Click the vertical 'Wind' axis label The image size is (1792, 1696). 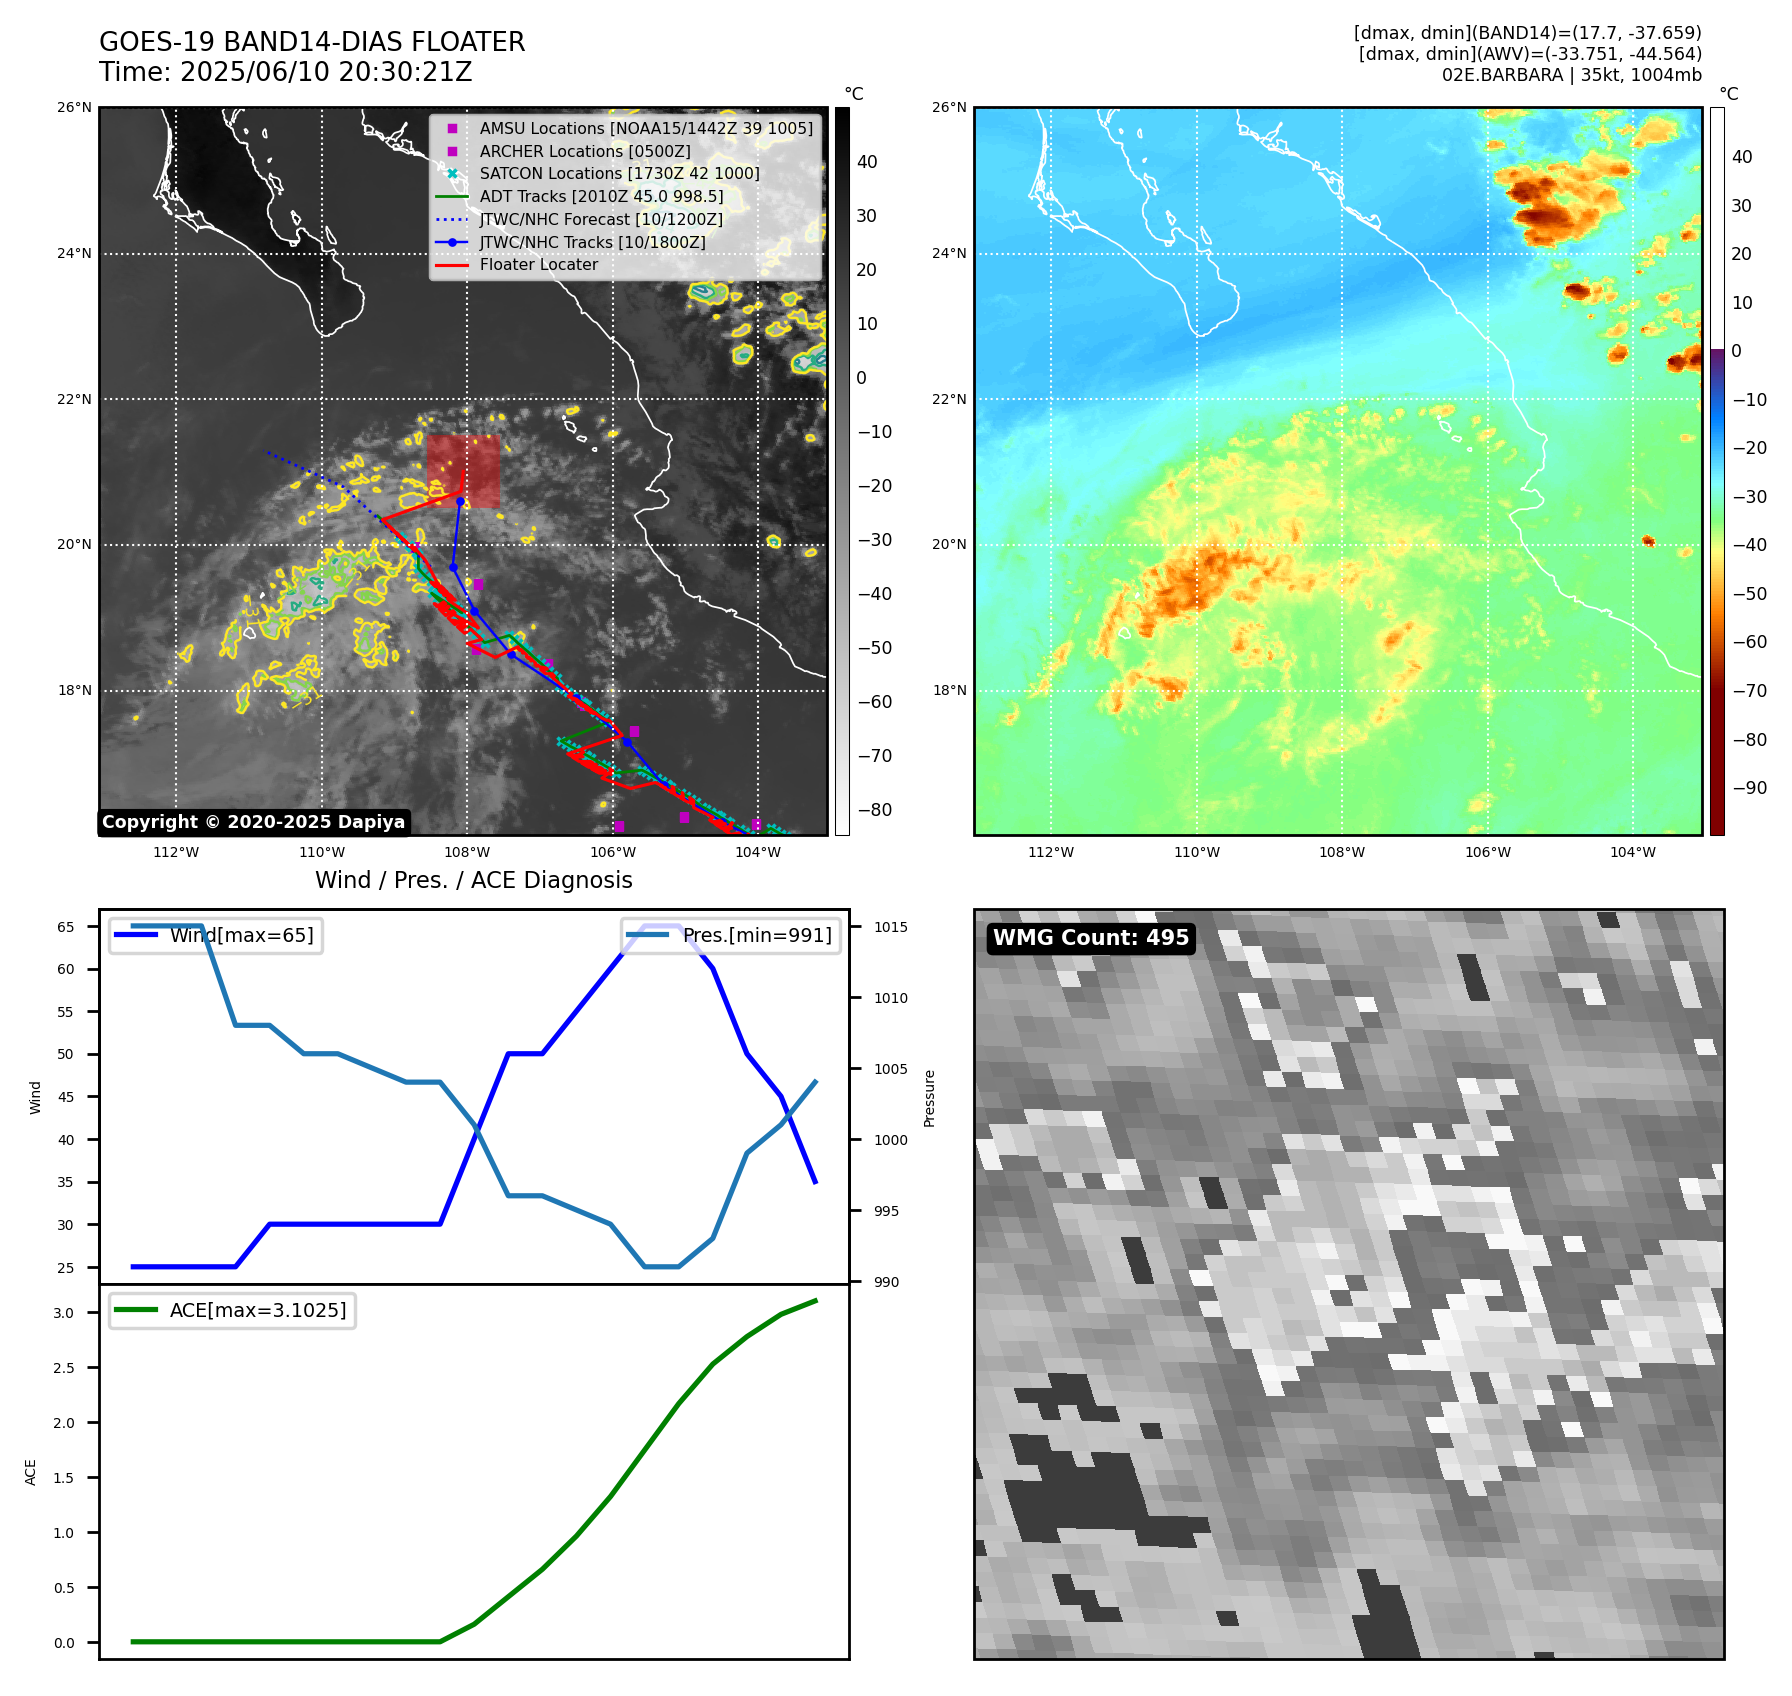click(36, 1098)
